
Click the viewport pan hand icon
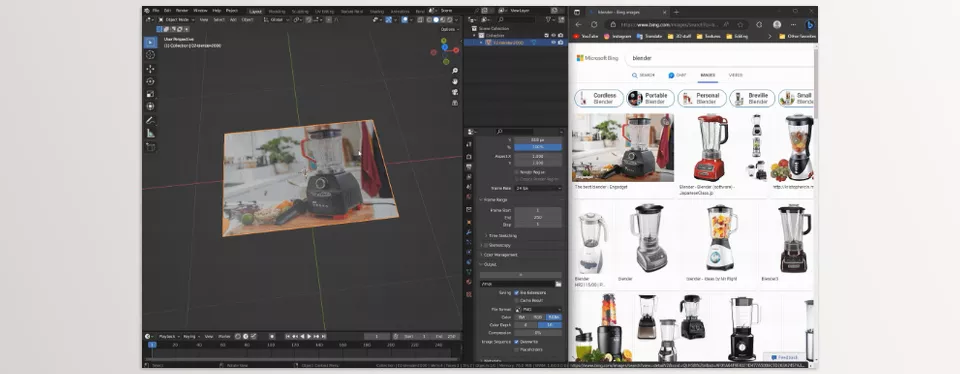[x=455, y=81]
